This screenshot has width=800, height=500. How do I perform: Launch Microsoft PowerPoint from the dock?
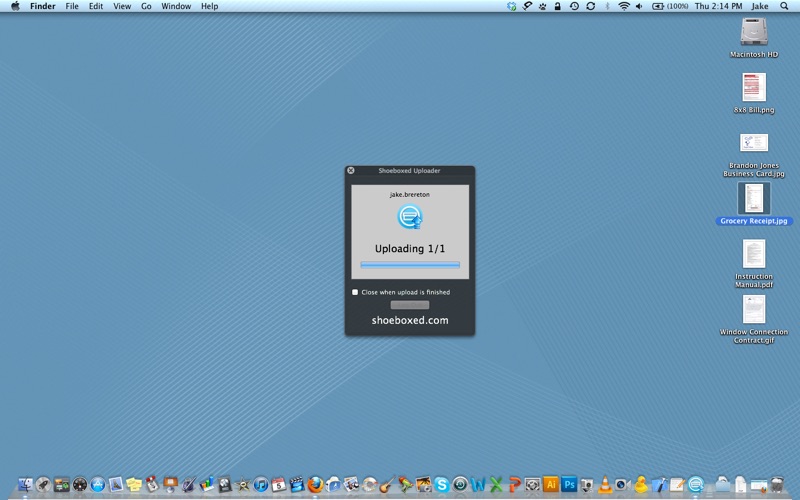pos(514,484)
